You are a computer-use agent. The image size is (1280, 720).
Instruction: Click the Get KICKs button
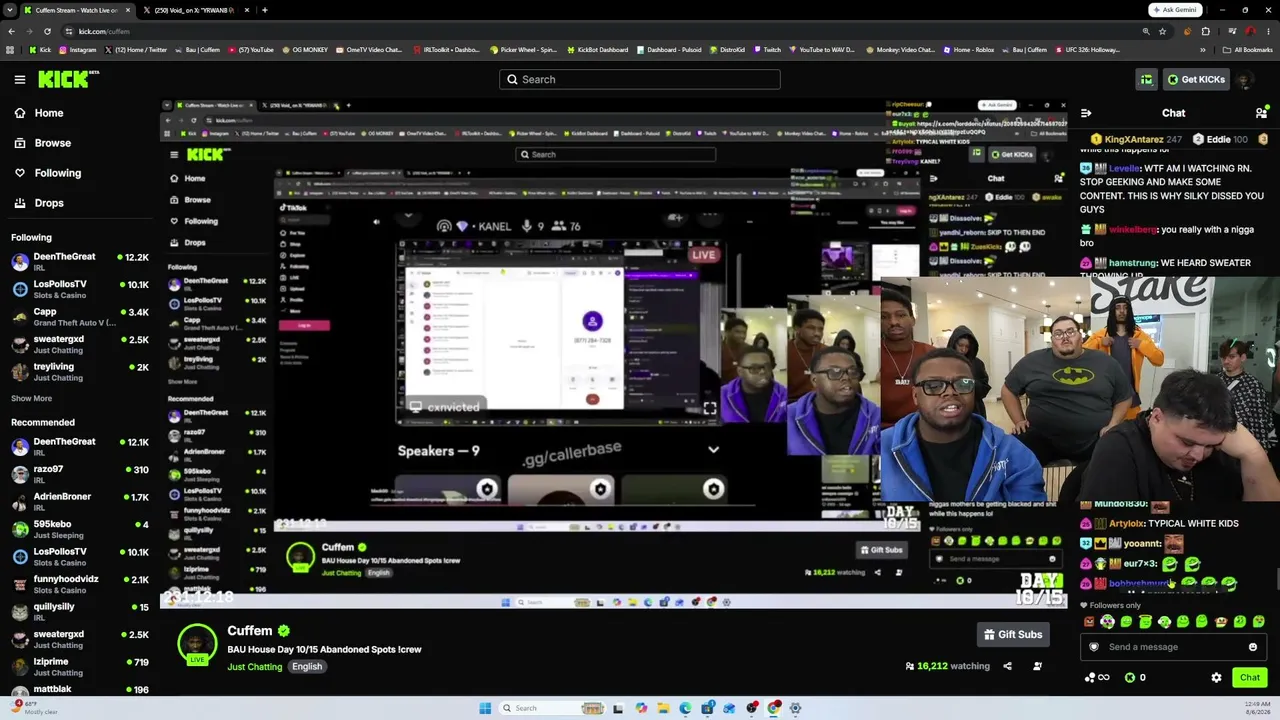point(1194,79)
